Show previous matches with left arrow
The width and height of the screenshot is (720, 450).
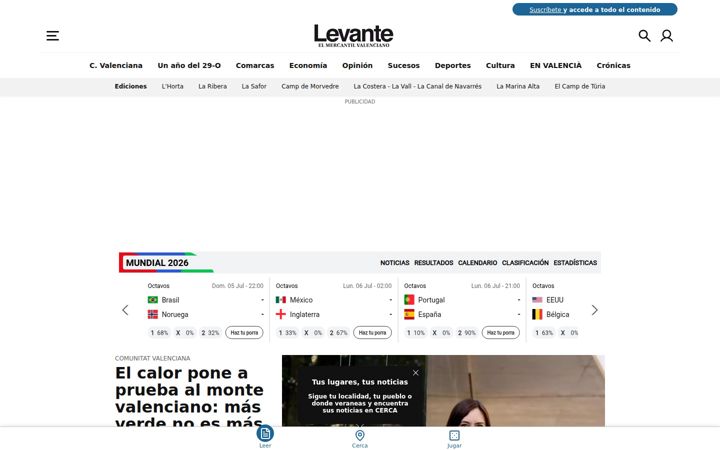point(125,310)
